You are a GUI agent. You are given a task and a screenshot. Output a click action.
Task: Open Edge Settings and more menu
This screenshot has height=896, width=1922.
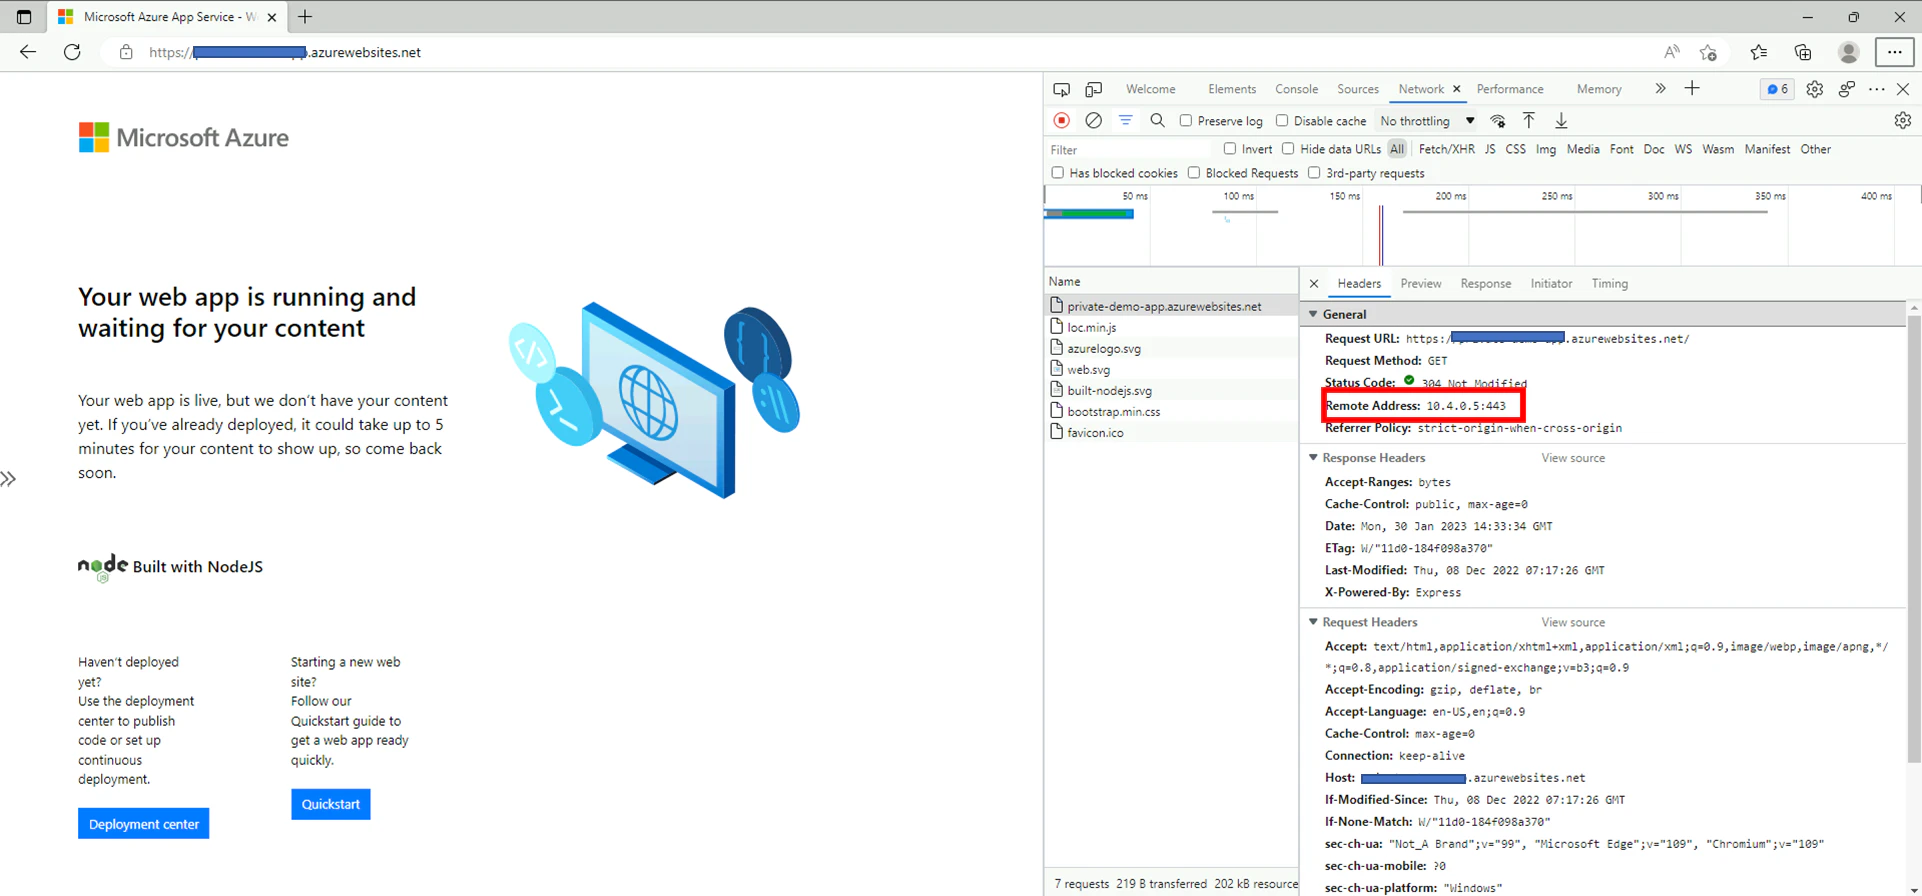pos(1894,52)
